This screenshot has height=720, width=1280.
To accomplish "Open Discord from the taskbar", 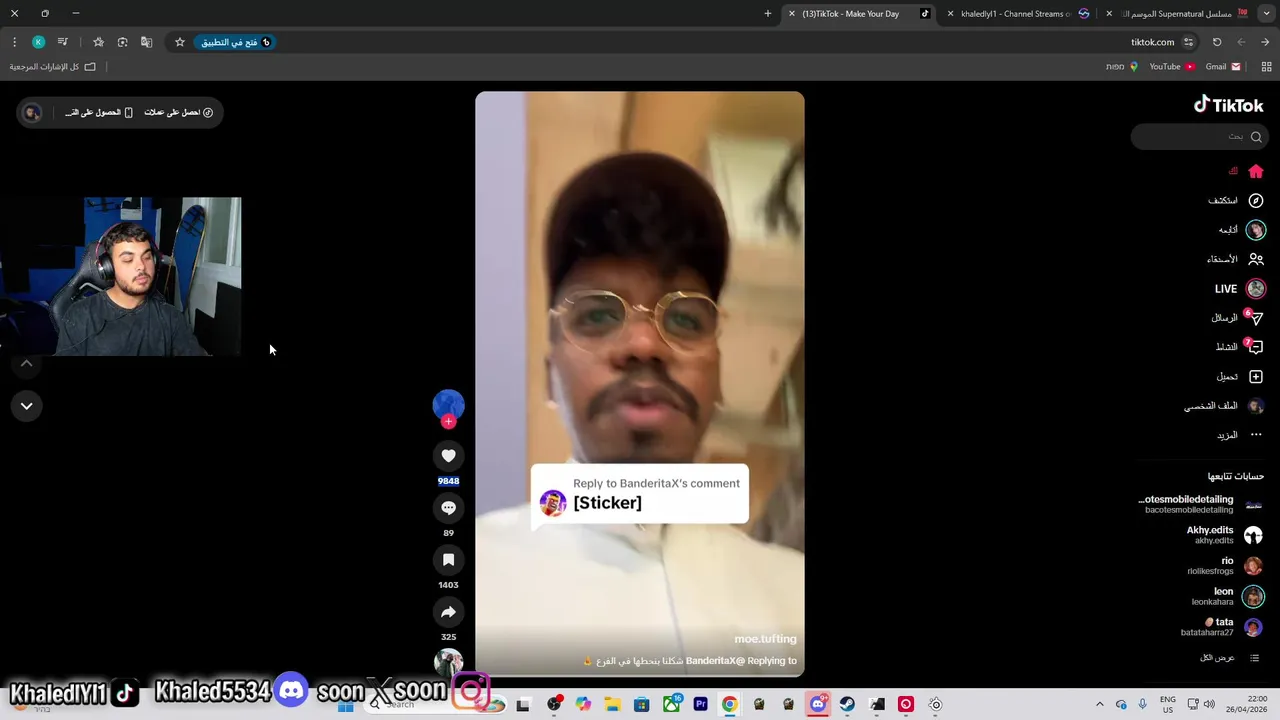I will pyautogui.click(x=818, y=705).
